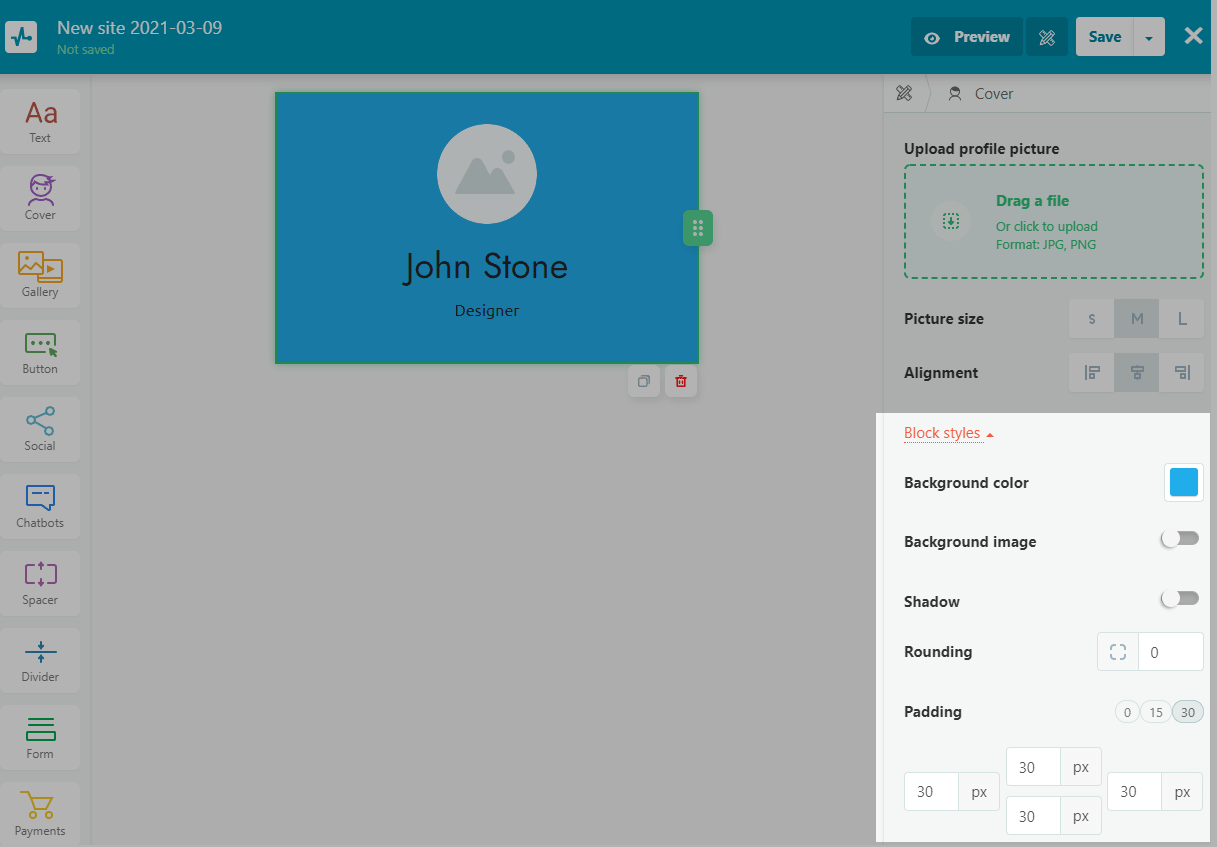Image resolution: width=1217 pixels, height=847 pixels.
Task: Duplicate the cover block
Action: coord(644,381)
